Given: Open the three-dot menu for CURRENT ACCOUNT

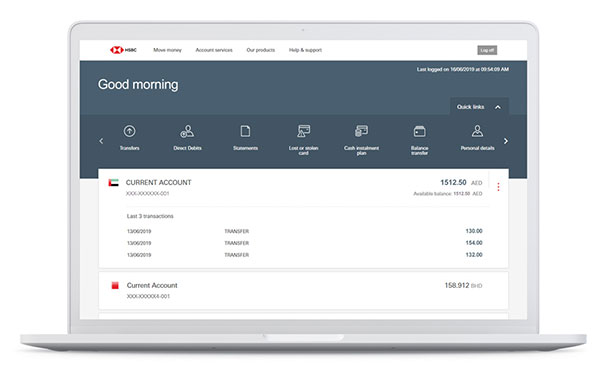Looking at the screenshot, I should pos(498,187).
